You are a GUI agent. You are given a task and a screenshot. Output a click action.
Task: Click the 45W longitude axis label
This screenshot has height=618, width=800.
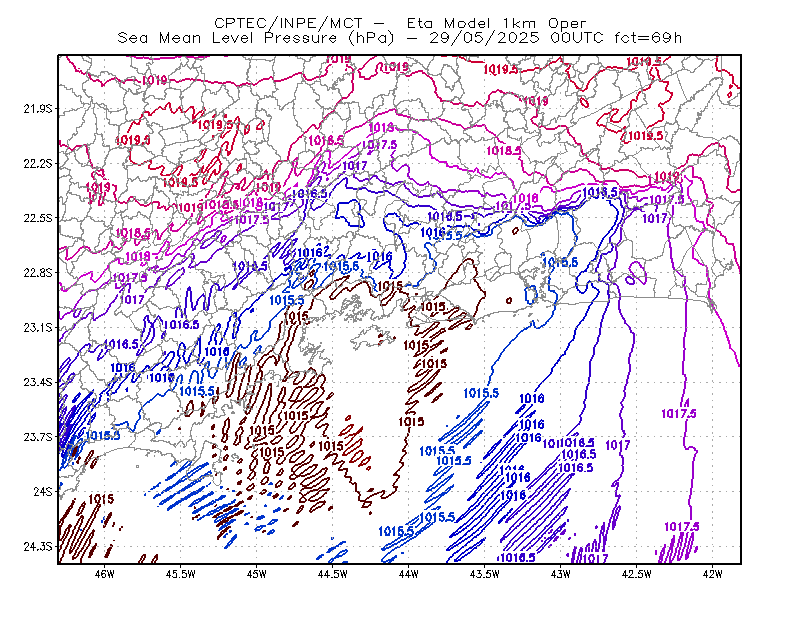click(x=257, y=574)
